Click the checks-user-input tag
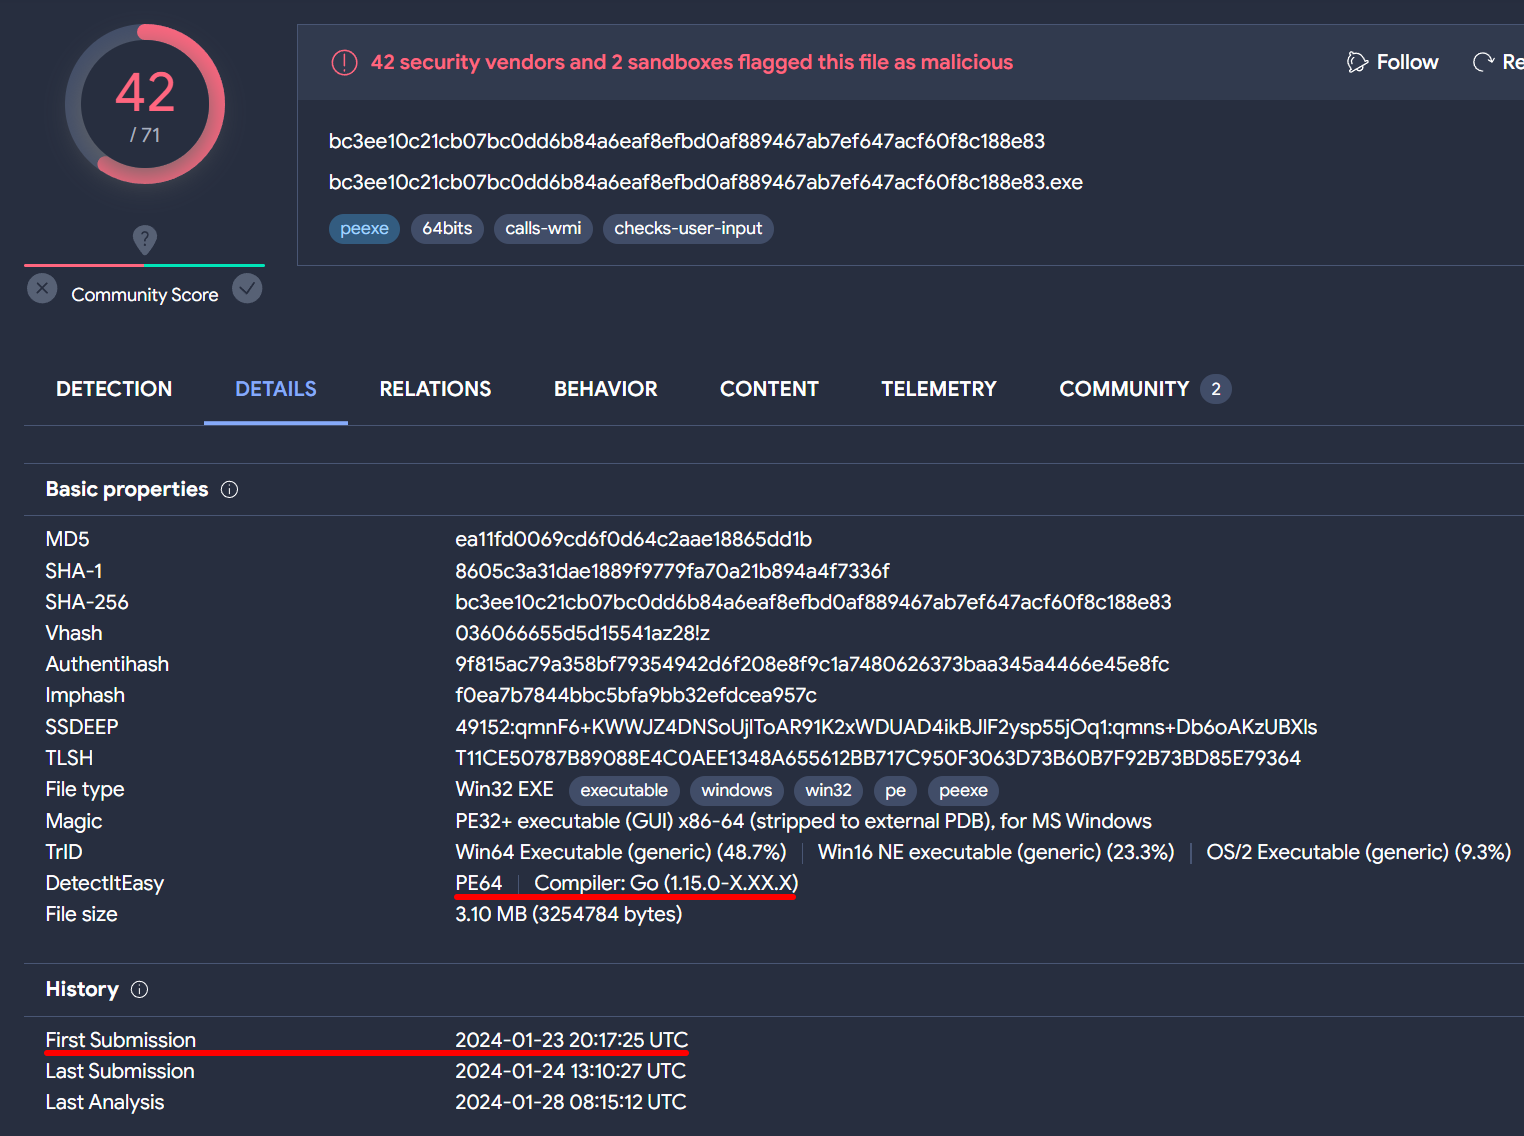The image size is (1524, 1136). tap(688, 229)
